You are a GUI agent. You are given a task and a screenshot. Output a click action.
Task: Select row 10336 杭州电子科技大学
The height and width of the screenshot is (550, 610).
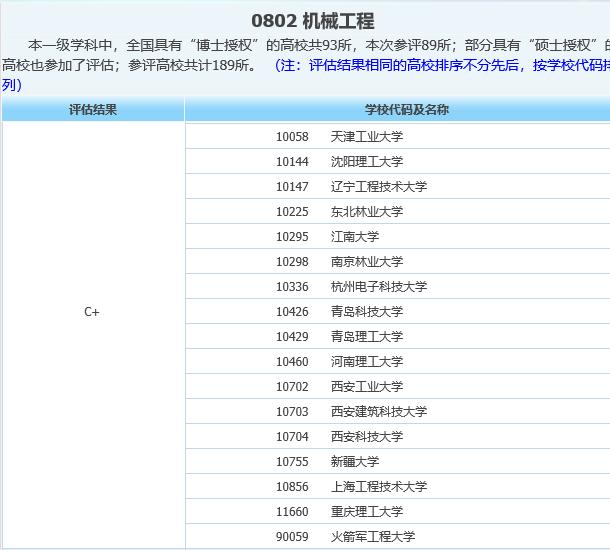398,286
